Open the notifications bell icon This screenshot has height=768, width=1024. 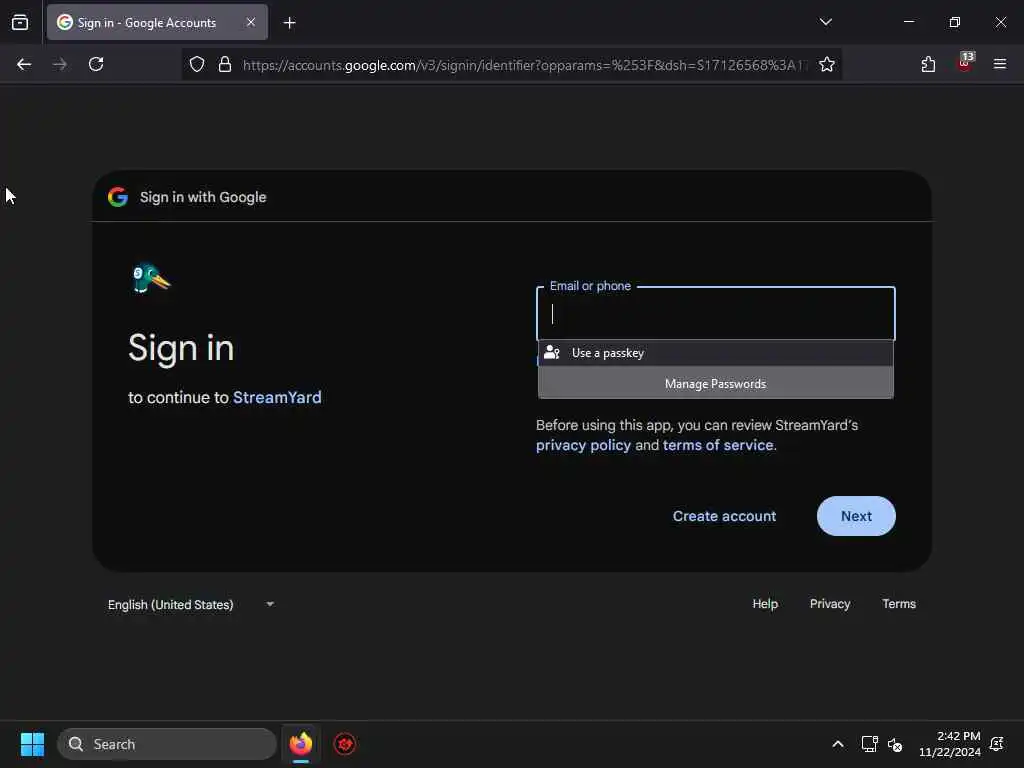click(997, 744)
